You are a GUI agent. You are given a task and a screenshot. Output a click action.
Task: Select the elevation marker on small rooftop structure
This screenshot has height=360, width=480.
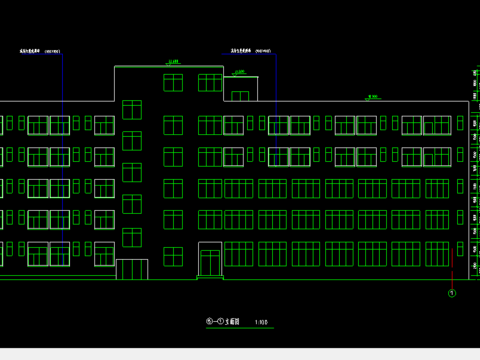[x=239, y=73]
